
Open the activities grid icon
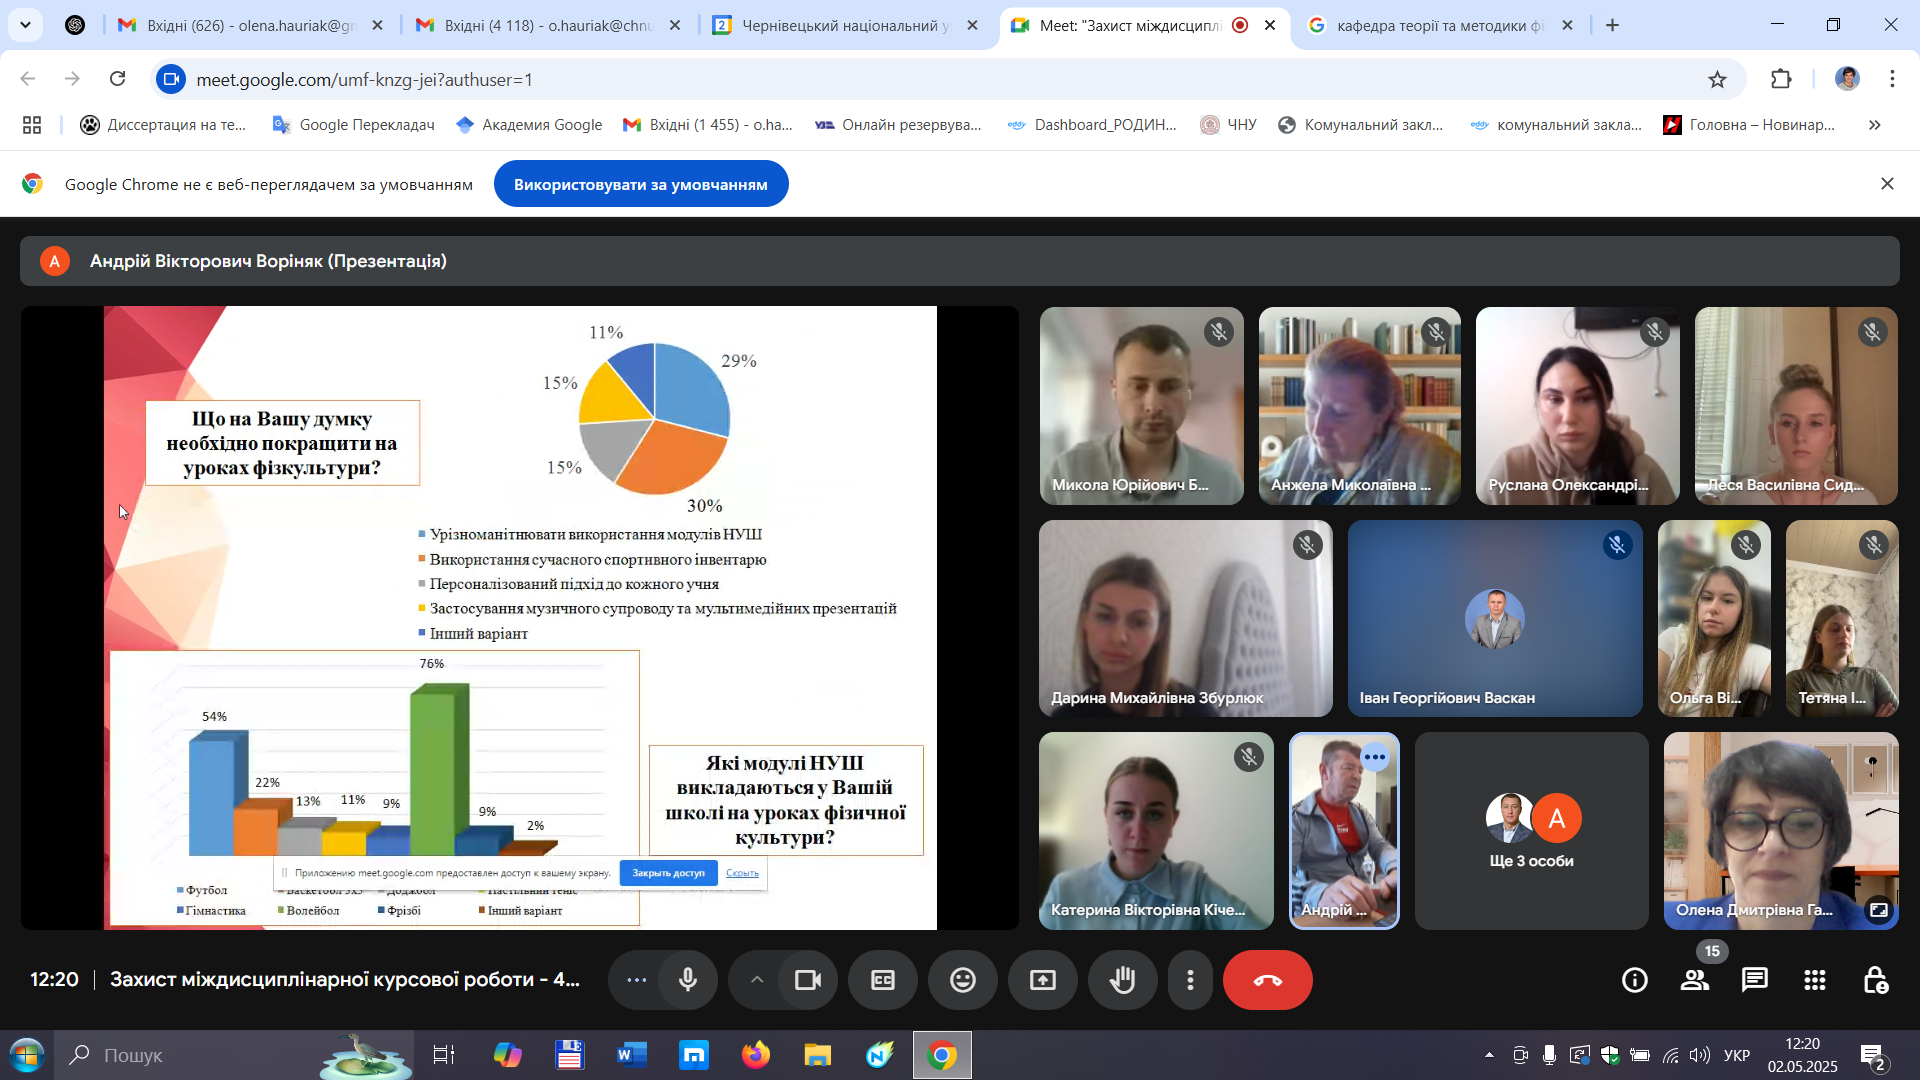pos(1814,980)
